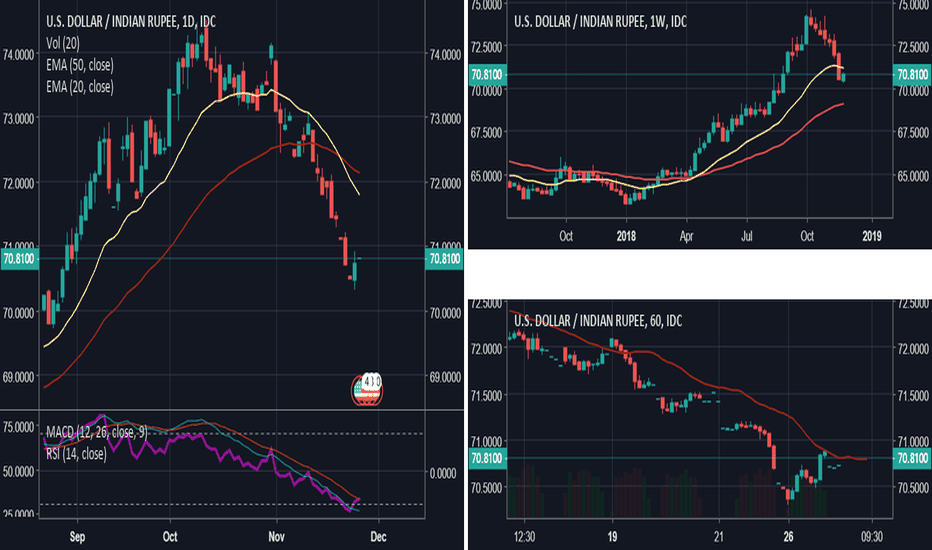Select the hourly chart title with '60, IDC'
The height and width of the screenshot is (550, 932).
pyautogui.click(x=598, y=321)
